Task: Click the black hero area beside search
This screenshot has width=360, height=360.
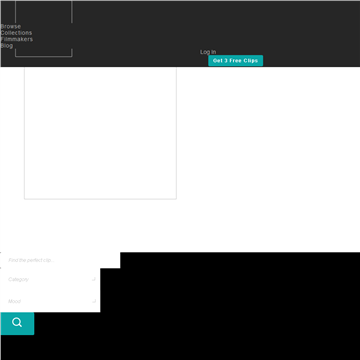Action: click(230, 306)
